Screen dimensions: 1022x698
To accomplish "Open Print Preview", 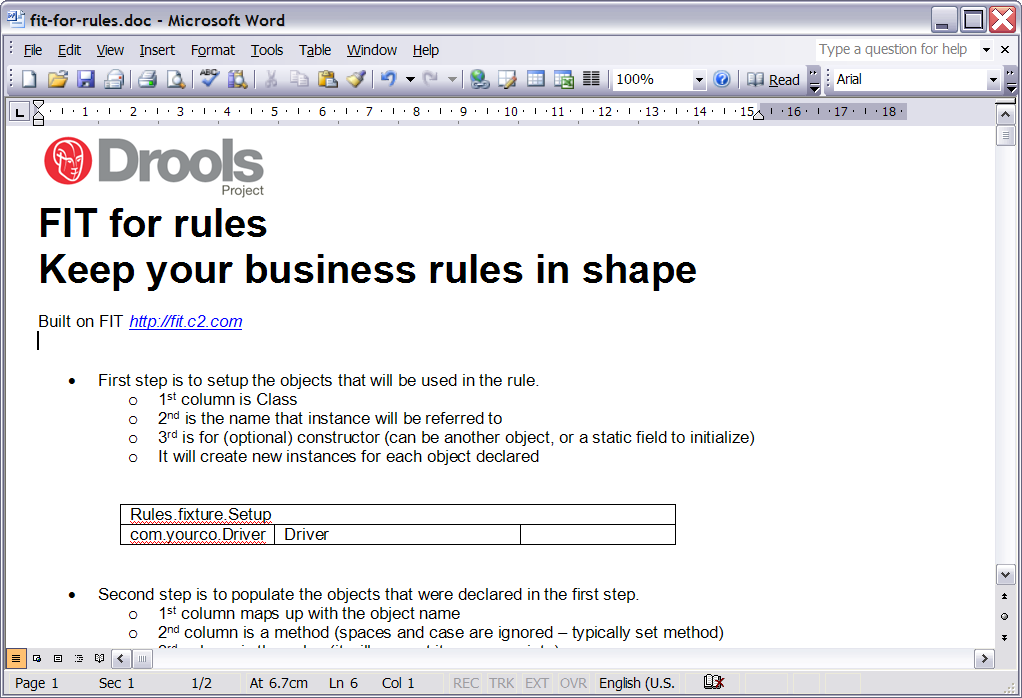I will [x=175, y=80].
